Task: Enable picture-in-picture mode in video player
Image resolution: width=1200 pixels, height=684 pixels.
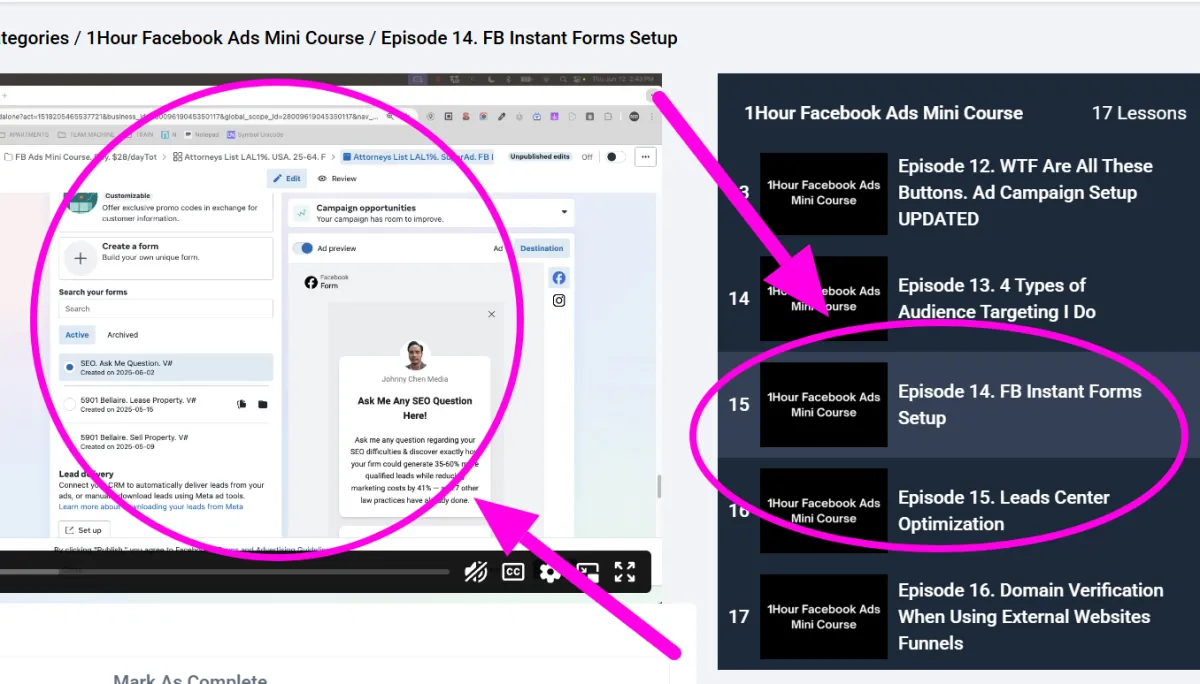Action: 588,572
